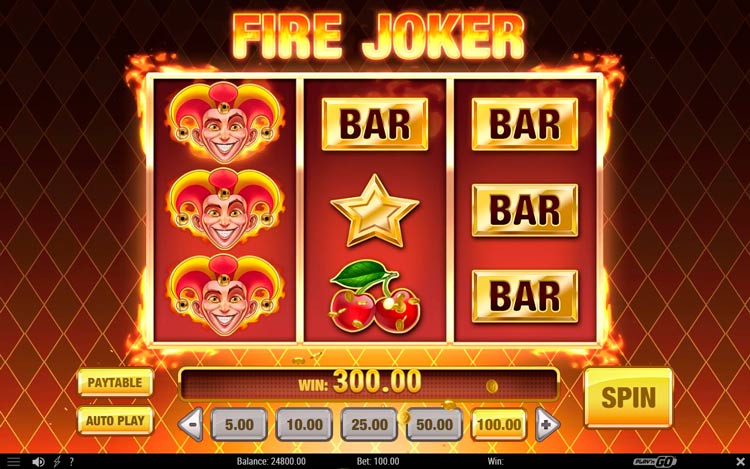
Task: Toggle fast play lightning icon
Action: coord(57,461)
